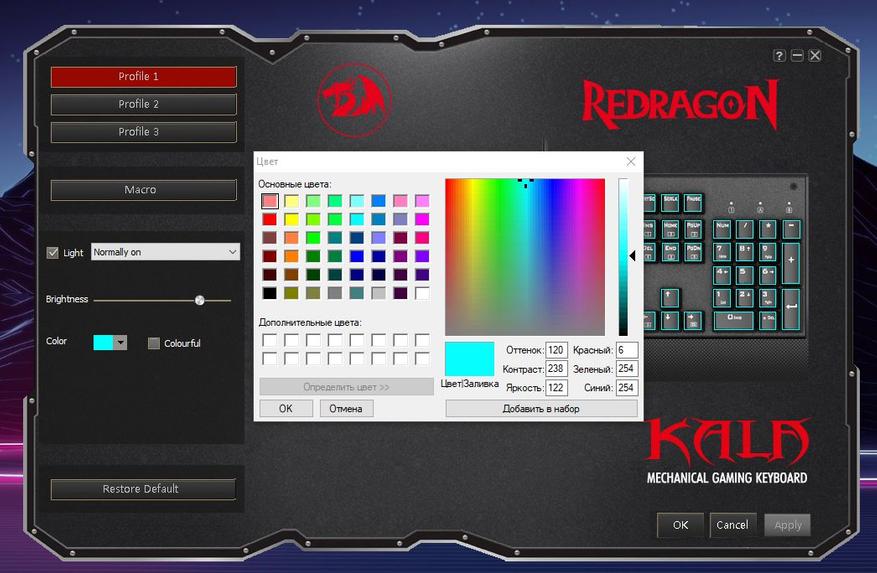This screenshot has height=573, width=877.
Task: Click the numpad plus key on keyboard image
Action: [791, 262]
